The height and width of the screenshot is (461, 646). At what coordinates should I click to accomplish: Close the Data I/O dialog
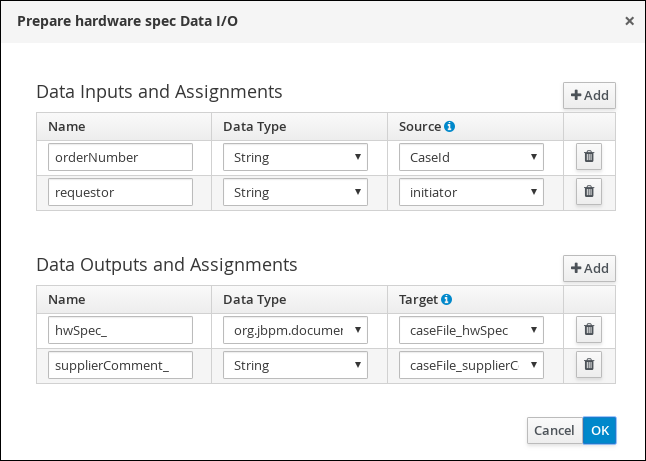pyautogui.click(x=628, y=20)
